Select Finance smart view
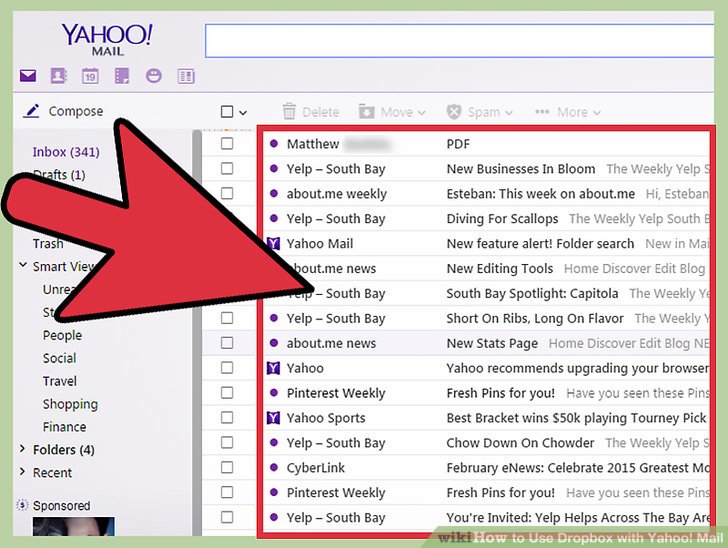The image size is (728, 548). point(65,427)
